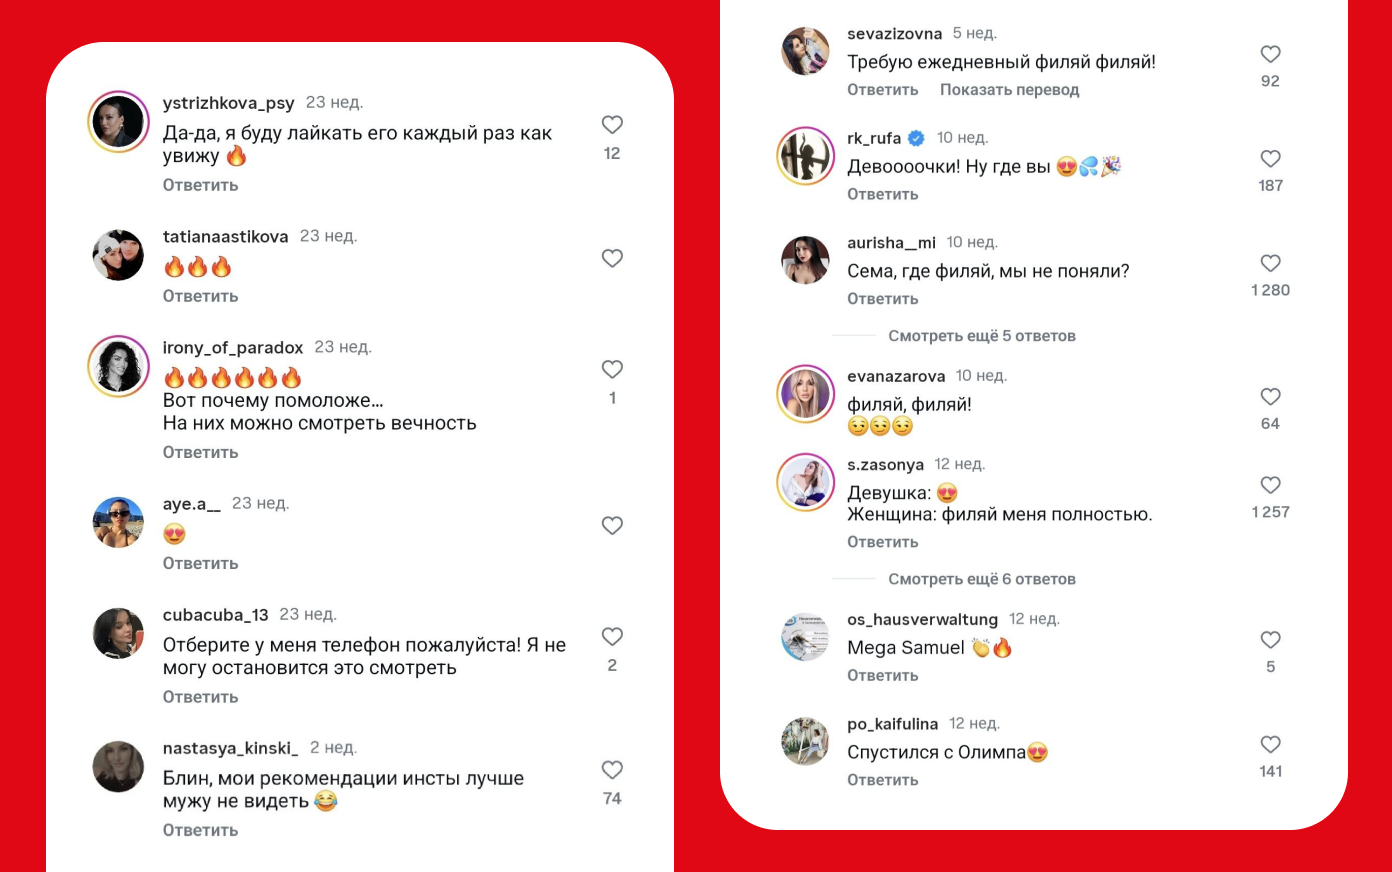
Task: Open ystrizhkova_psy's profile picture
Action: click(x=118, y=122)
